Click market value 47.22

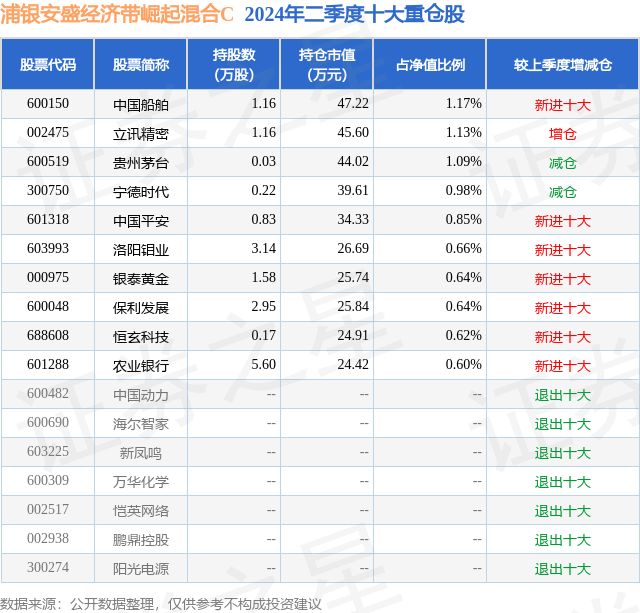point(353,104)
